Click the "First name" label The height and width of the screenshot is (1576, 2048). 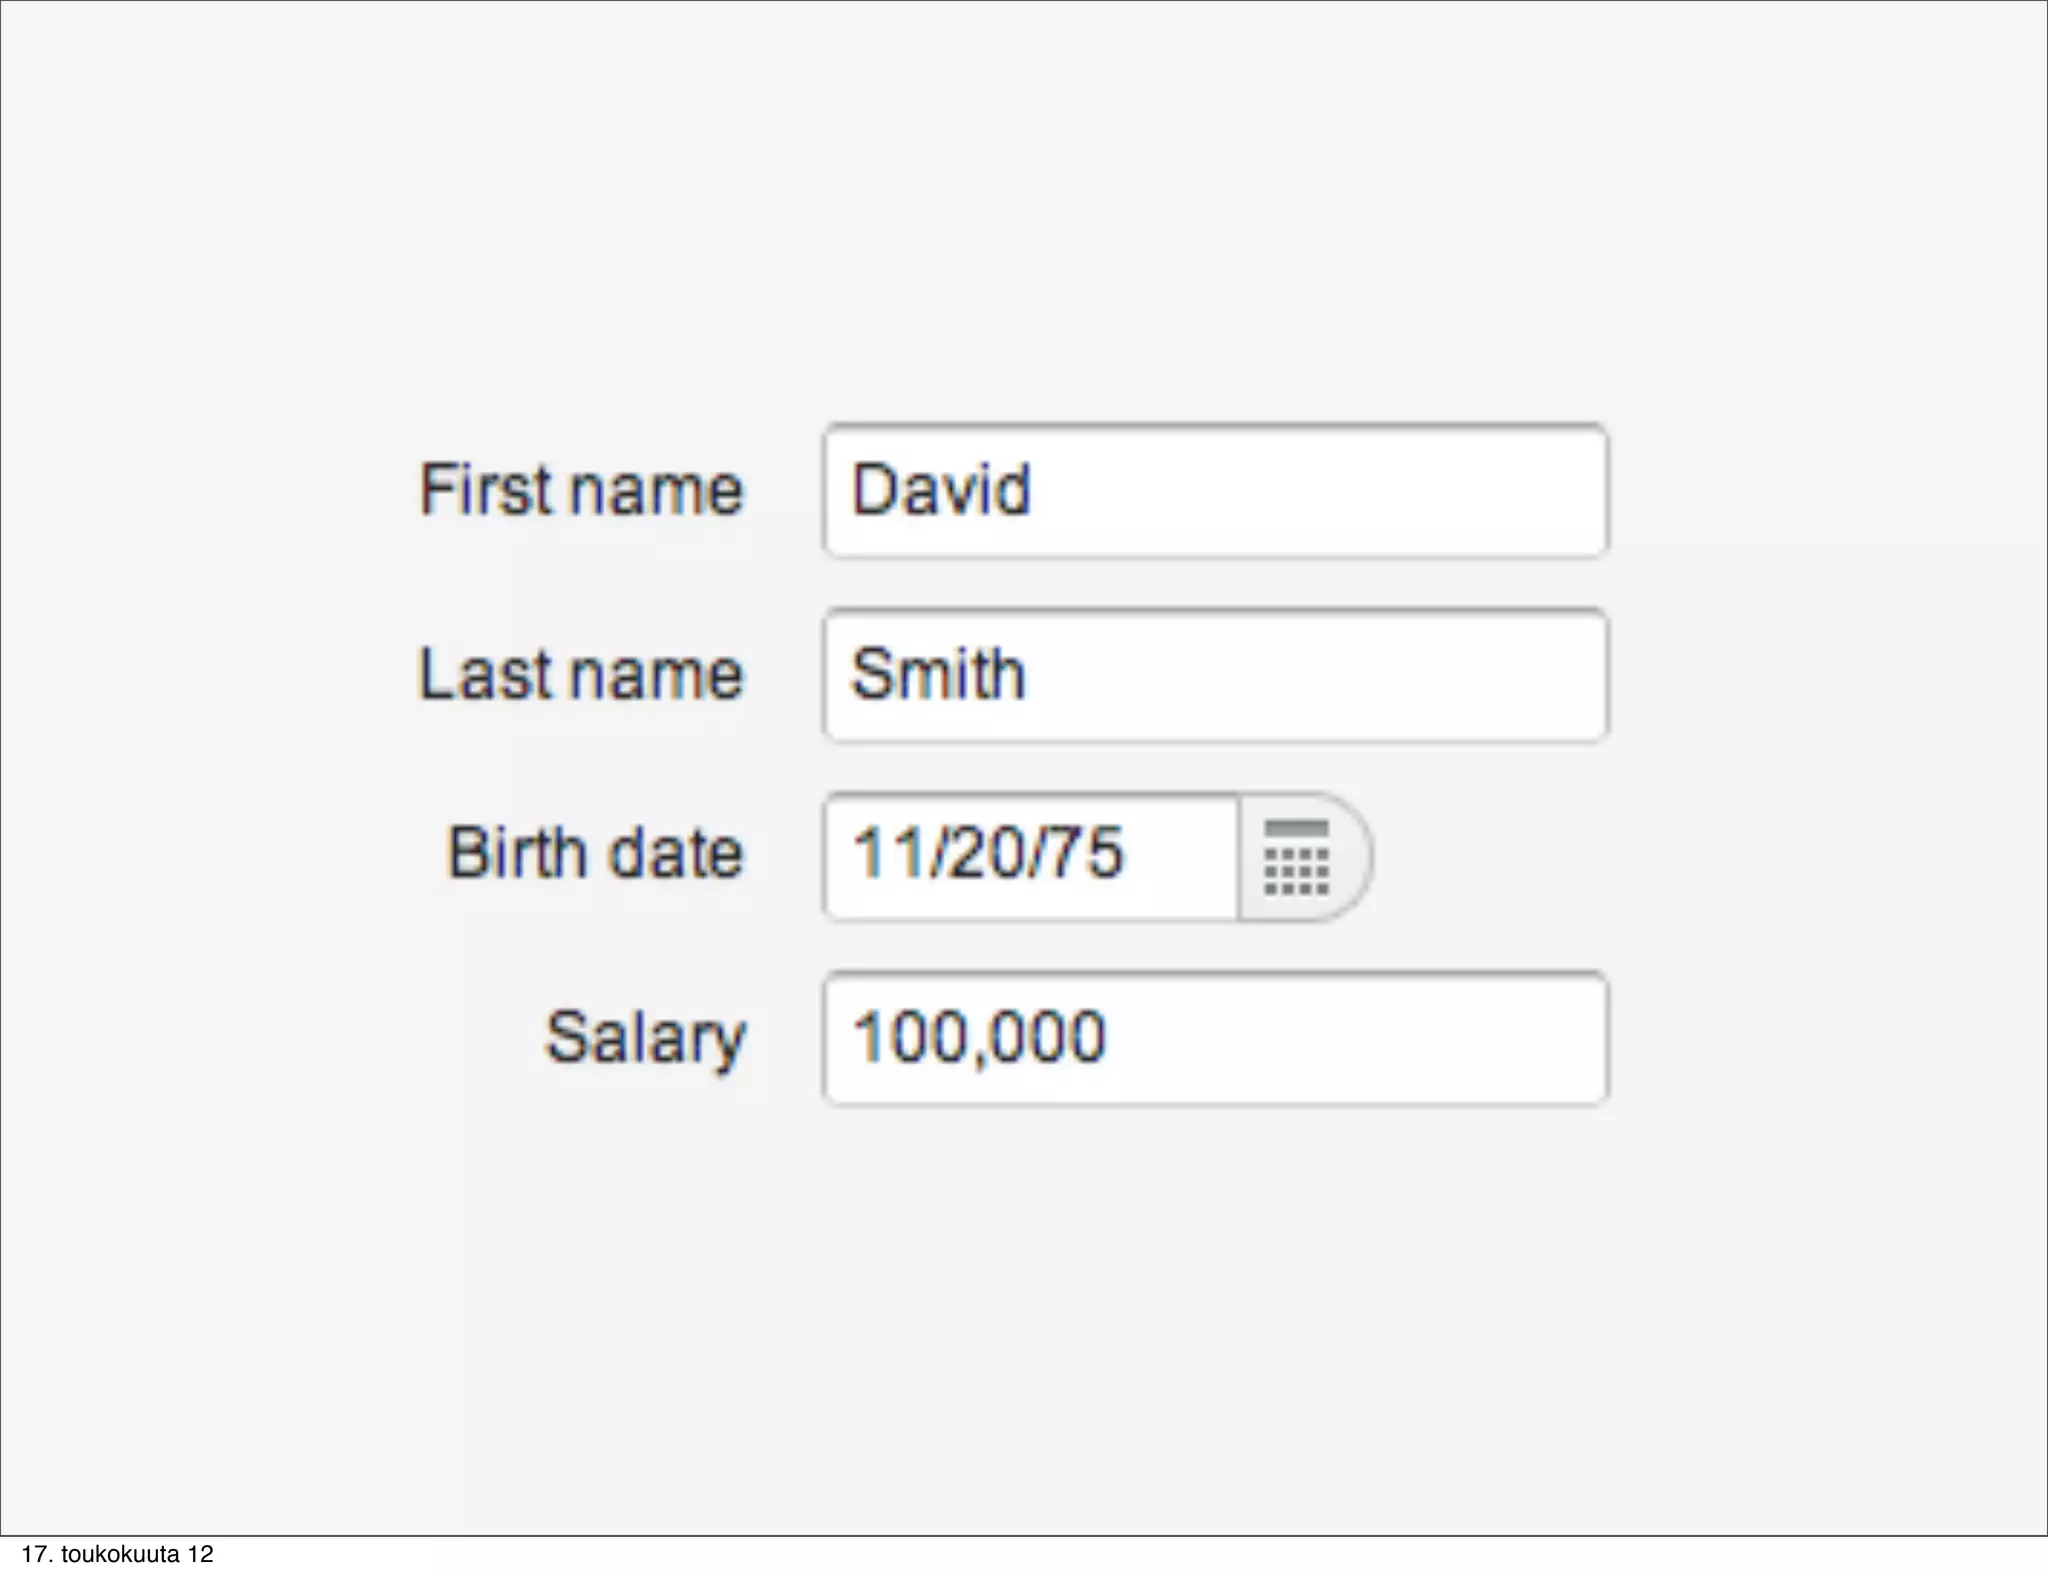pos(581,490)
